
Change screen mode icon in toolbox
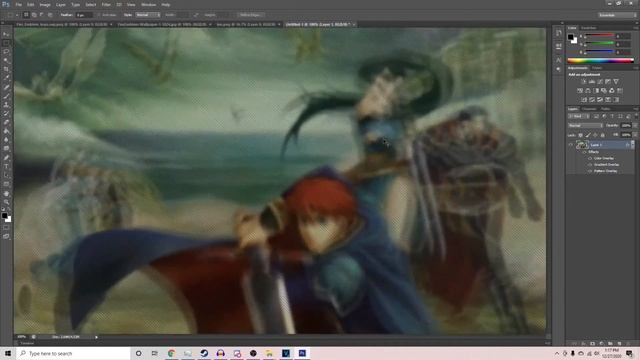click(x=6, y=236)
